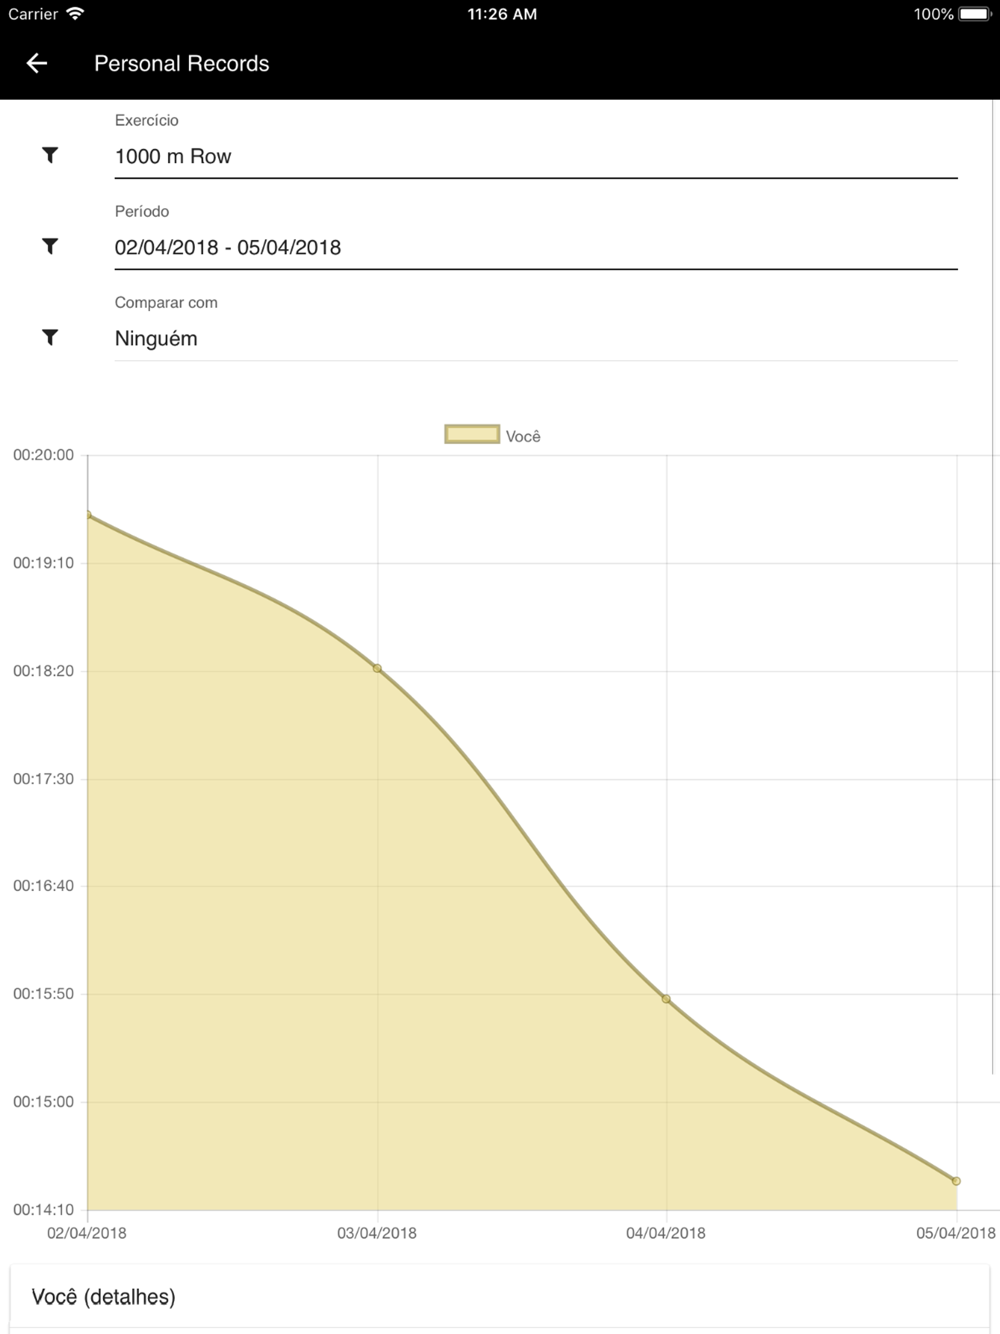Tap the Personal Records title
This screenshot has width=1000, height=1334.
tap(182, 64)
